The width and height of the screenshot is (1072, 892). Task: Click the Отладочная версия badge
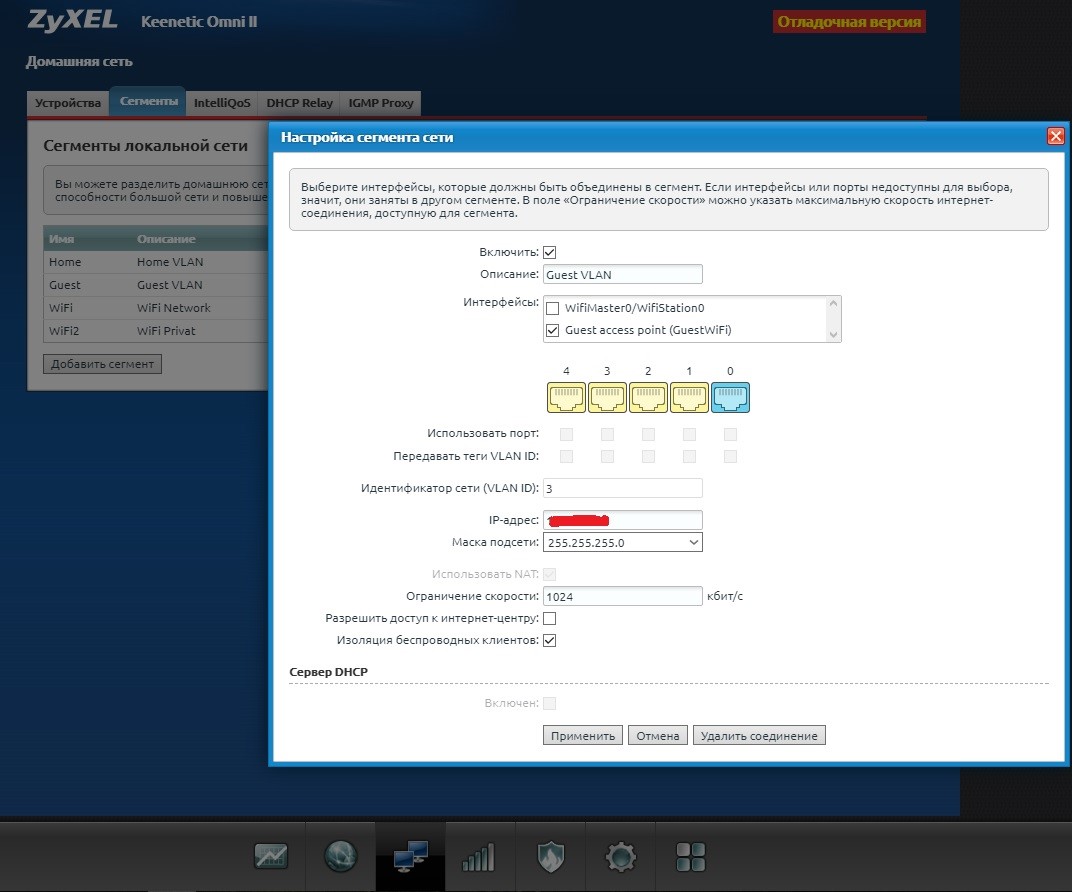click(x=849, y=22)
